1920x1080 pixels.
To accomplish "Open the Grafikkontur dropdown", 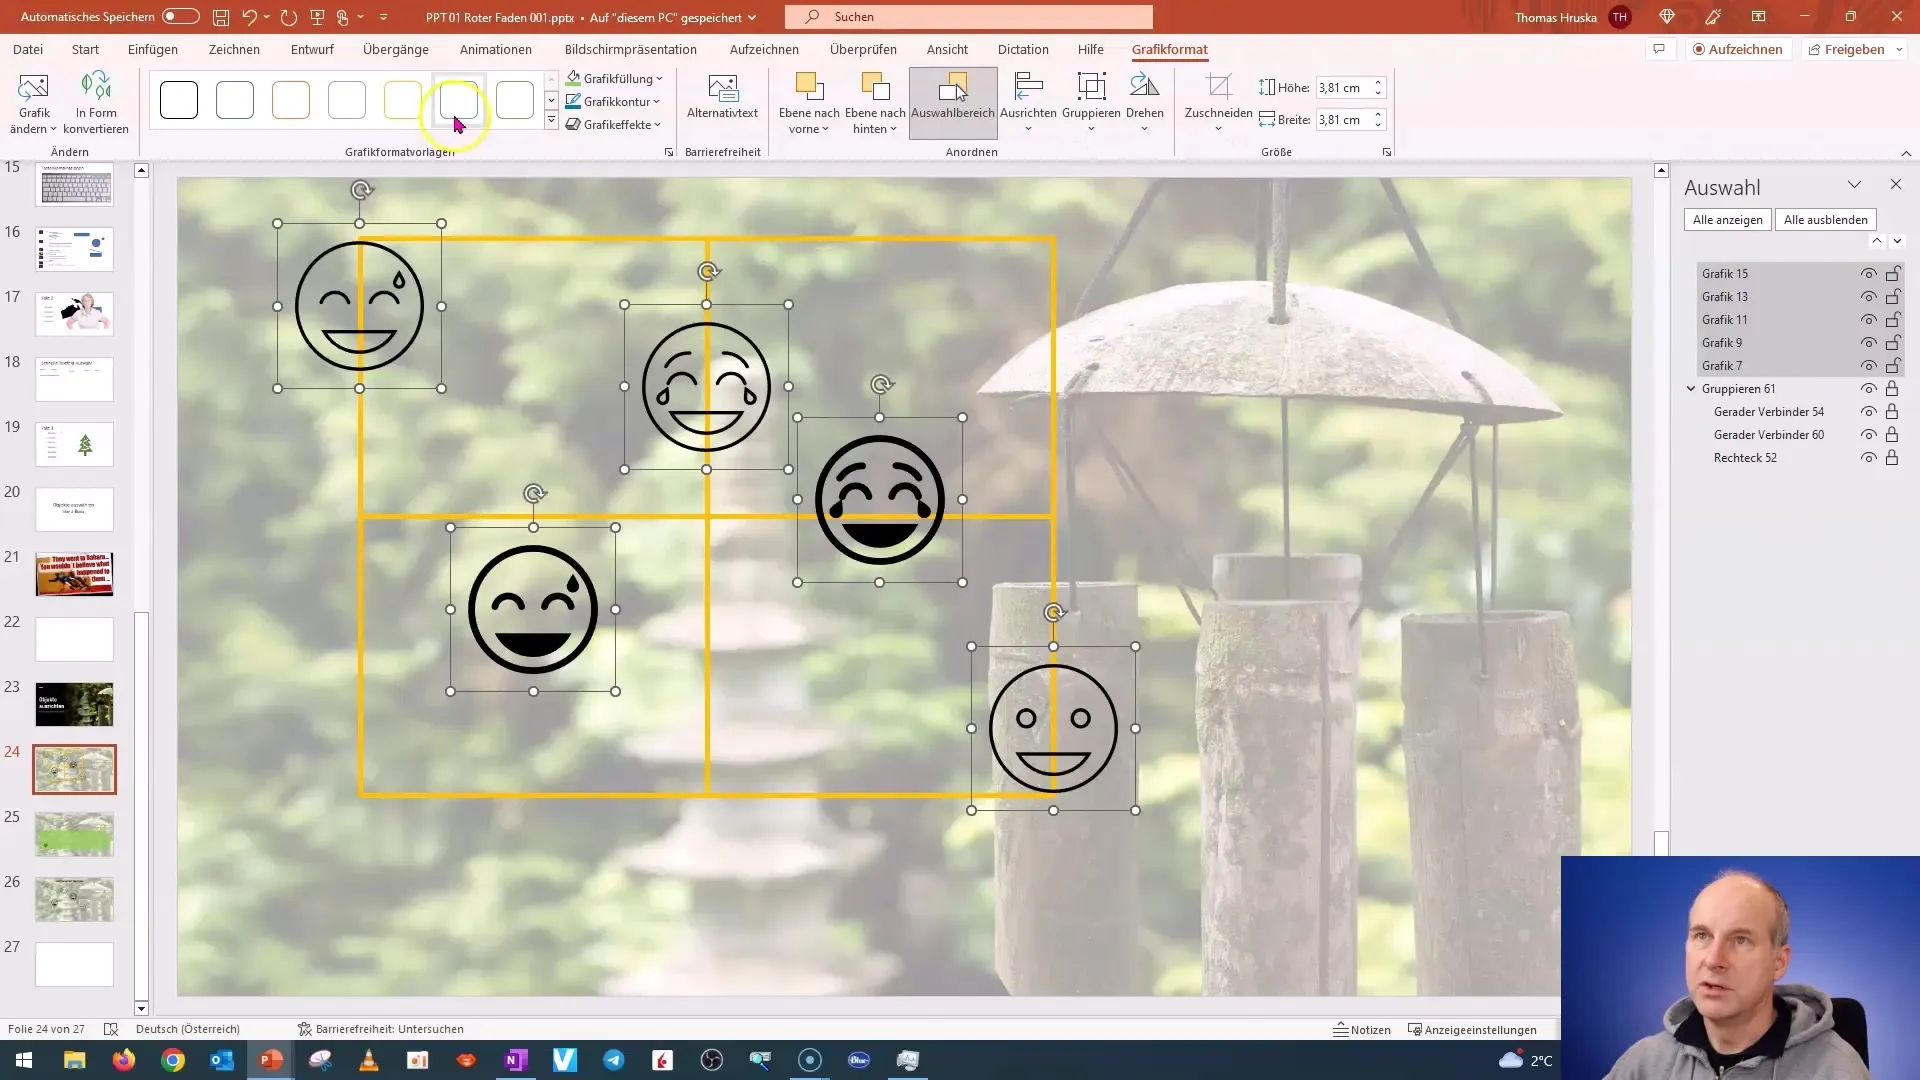I will coord(612,101).
